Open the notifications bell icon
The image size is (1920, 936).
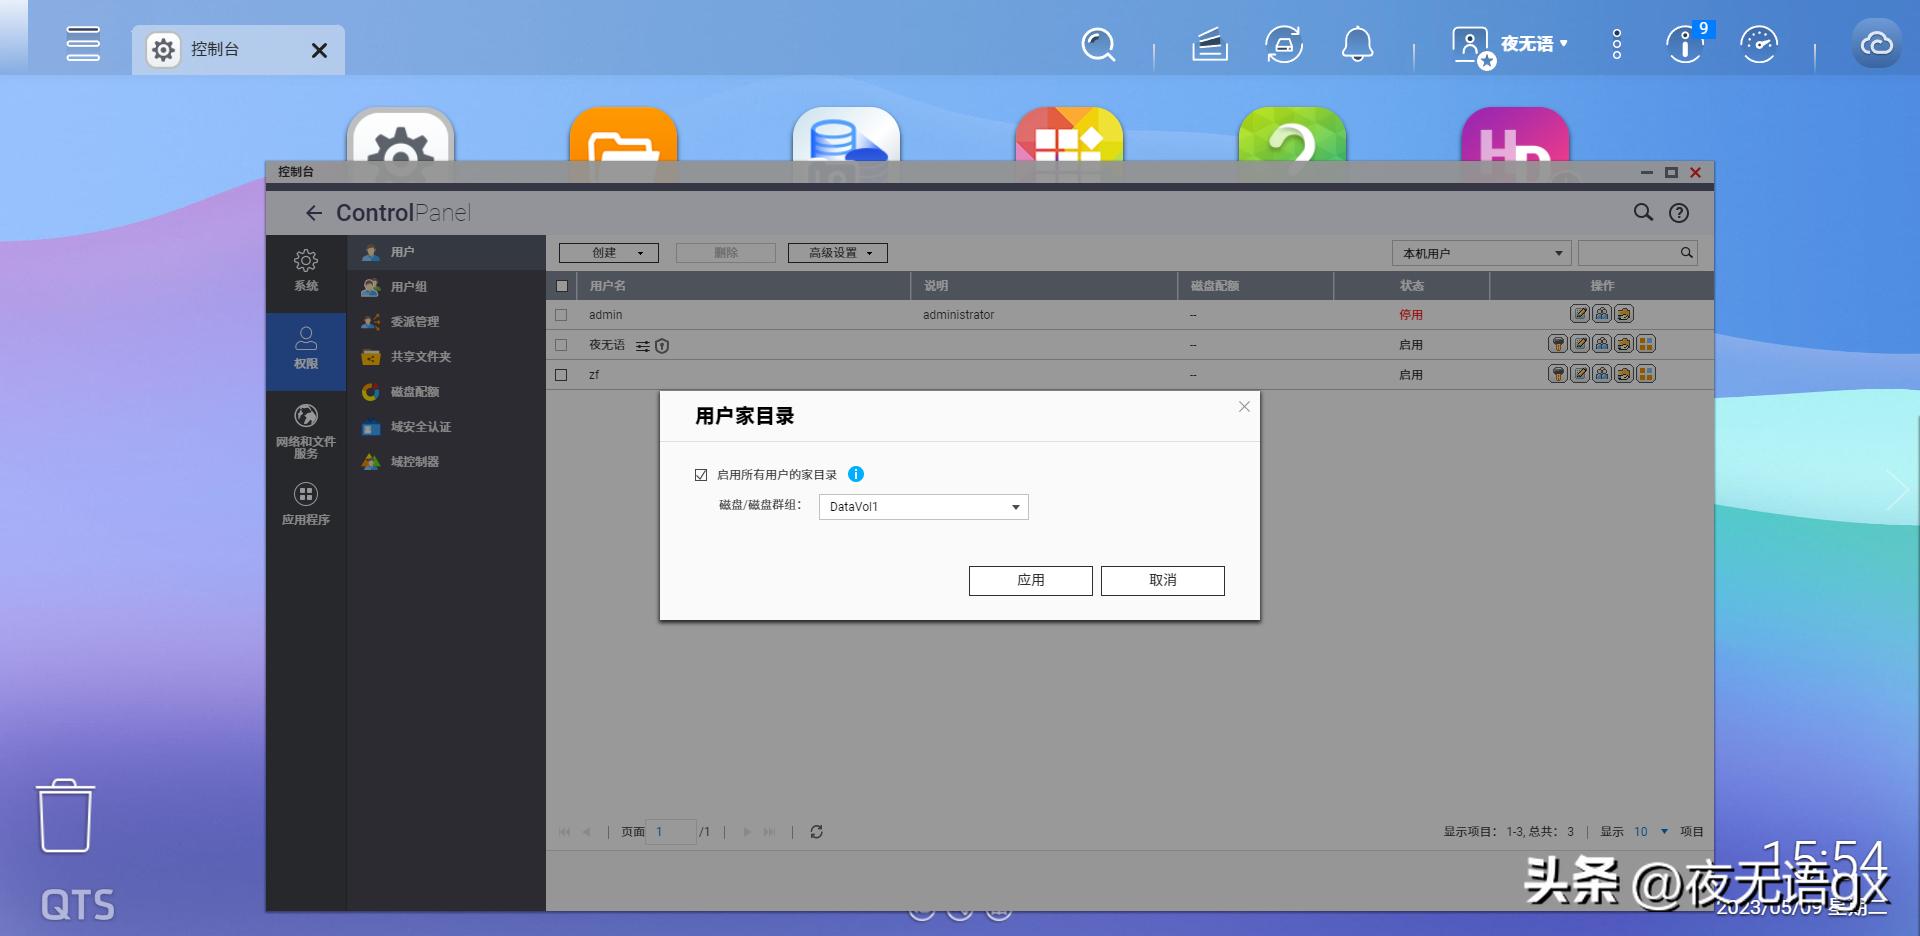1357,45
